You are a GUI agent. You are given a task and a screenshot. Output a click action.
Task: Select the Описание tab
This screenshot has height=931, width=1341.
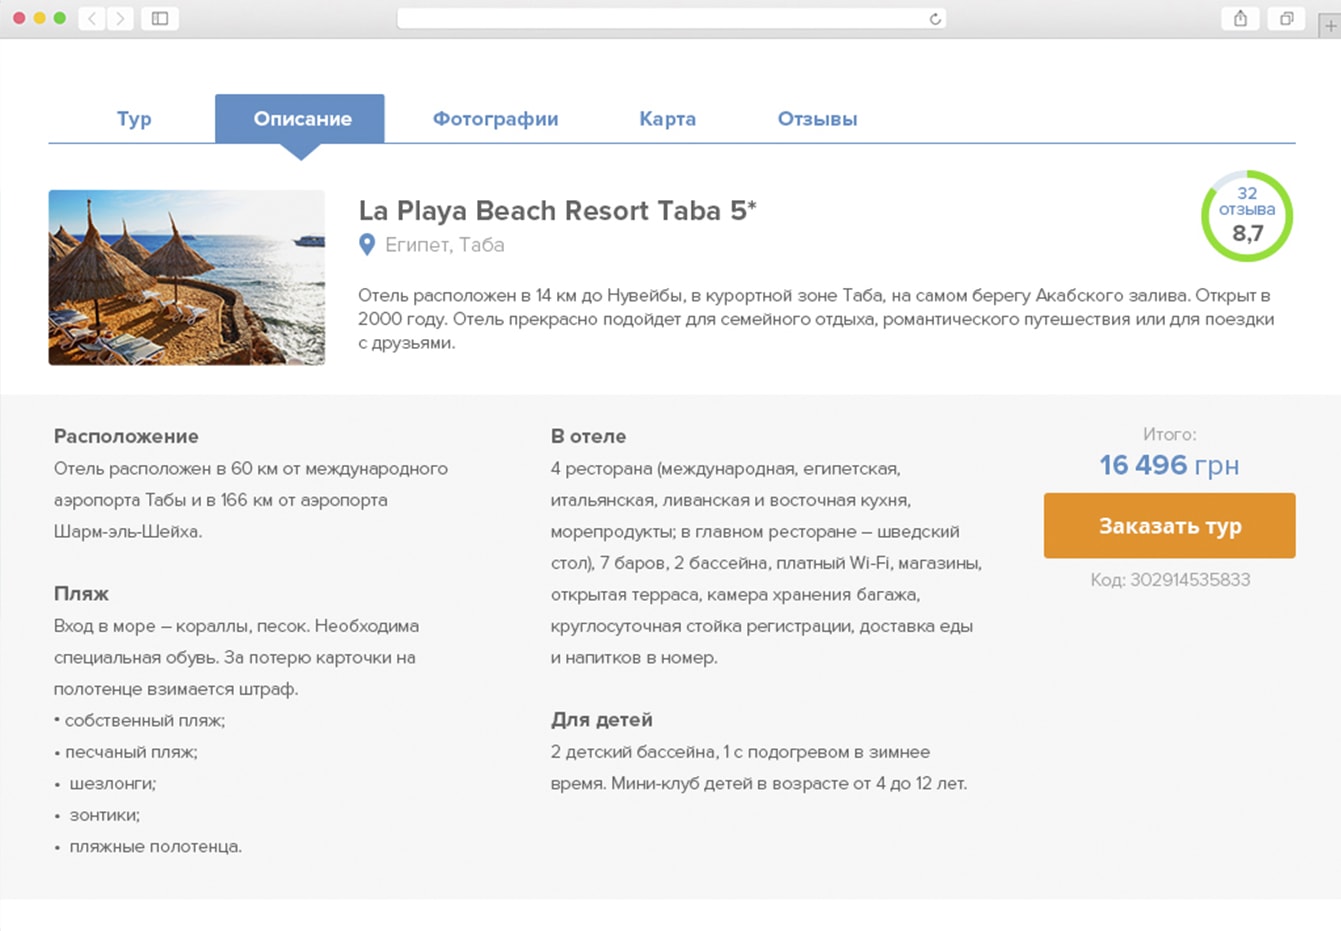[x=301, y=119]
